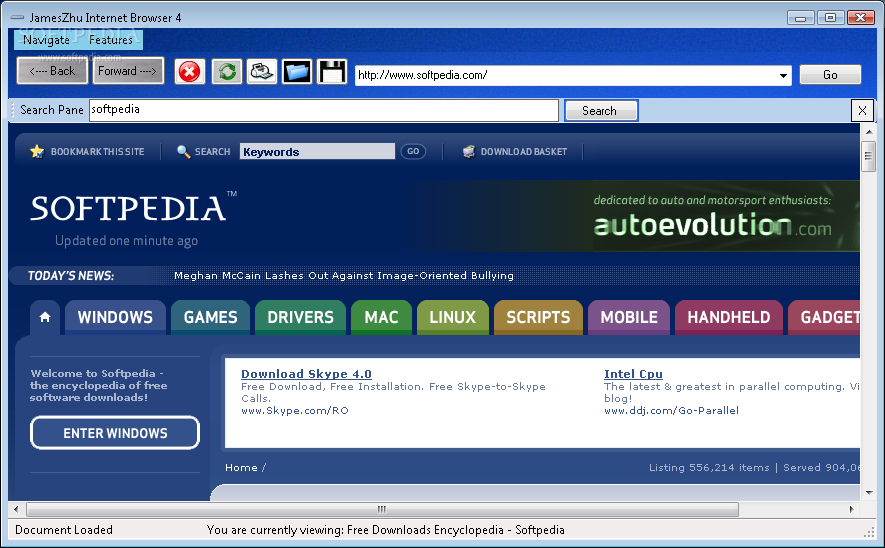The height and width of the screenshot is (548, 885).
Task: Click the Home breadcrumb link
Action: point(241,467)
